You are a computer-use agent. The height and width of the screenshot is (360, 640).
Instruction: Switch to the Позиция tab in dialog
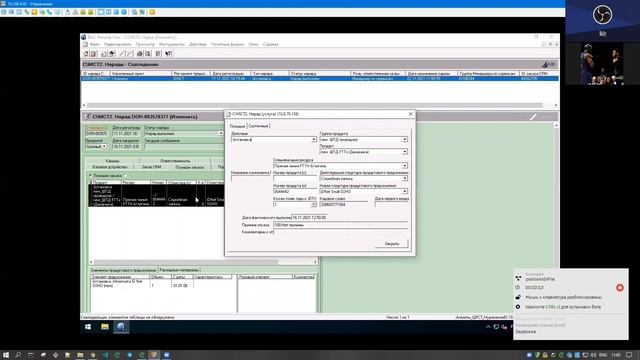point(237,126)
